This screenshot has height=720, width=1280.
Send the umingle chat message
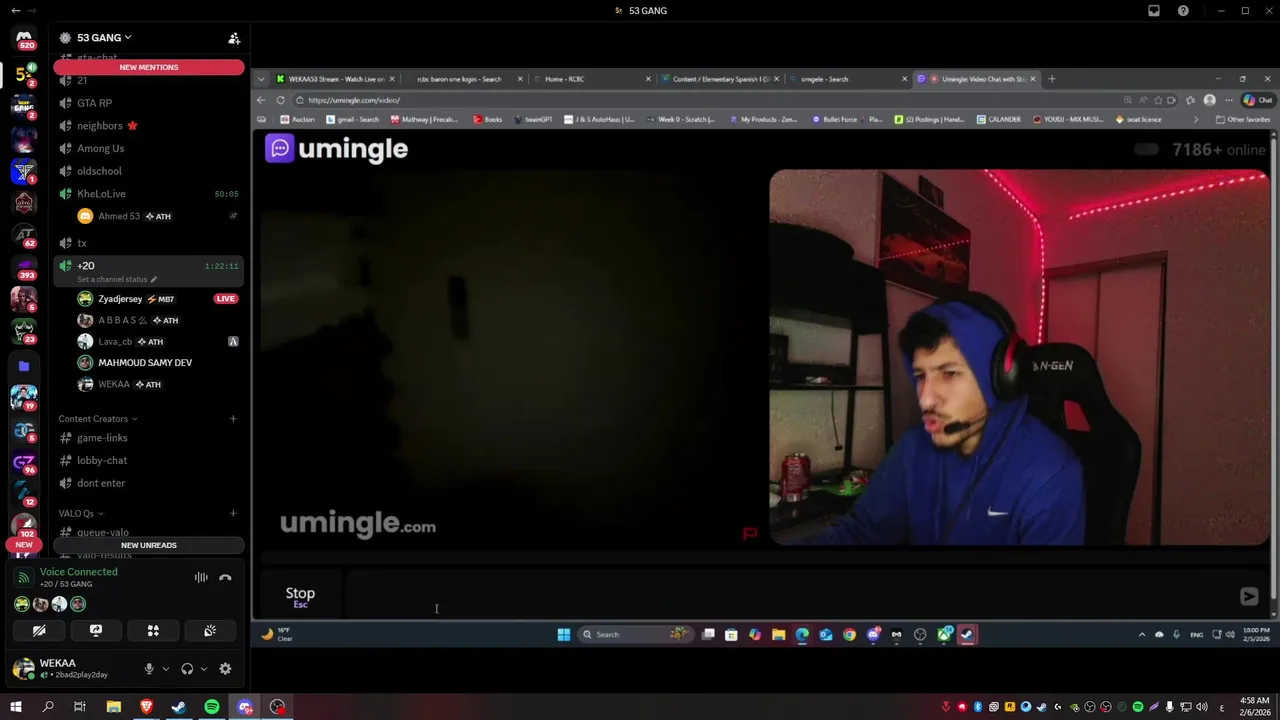click(1249, 596)
